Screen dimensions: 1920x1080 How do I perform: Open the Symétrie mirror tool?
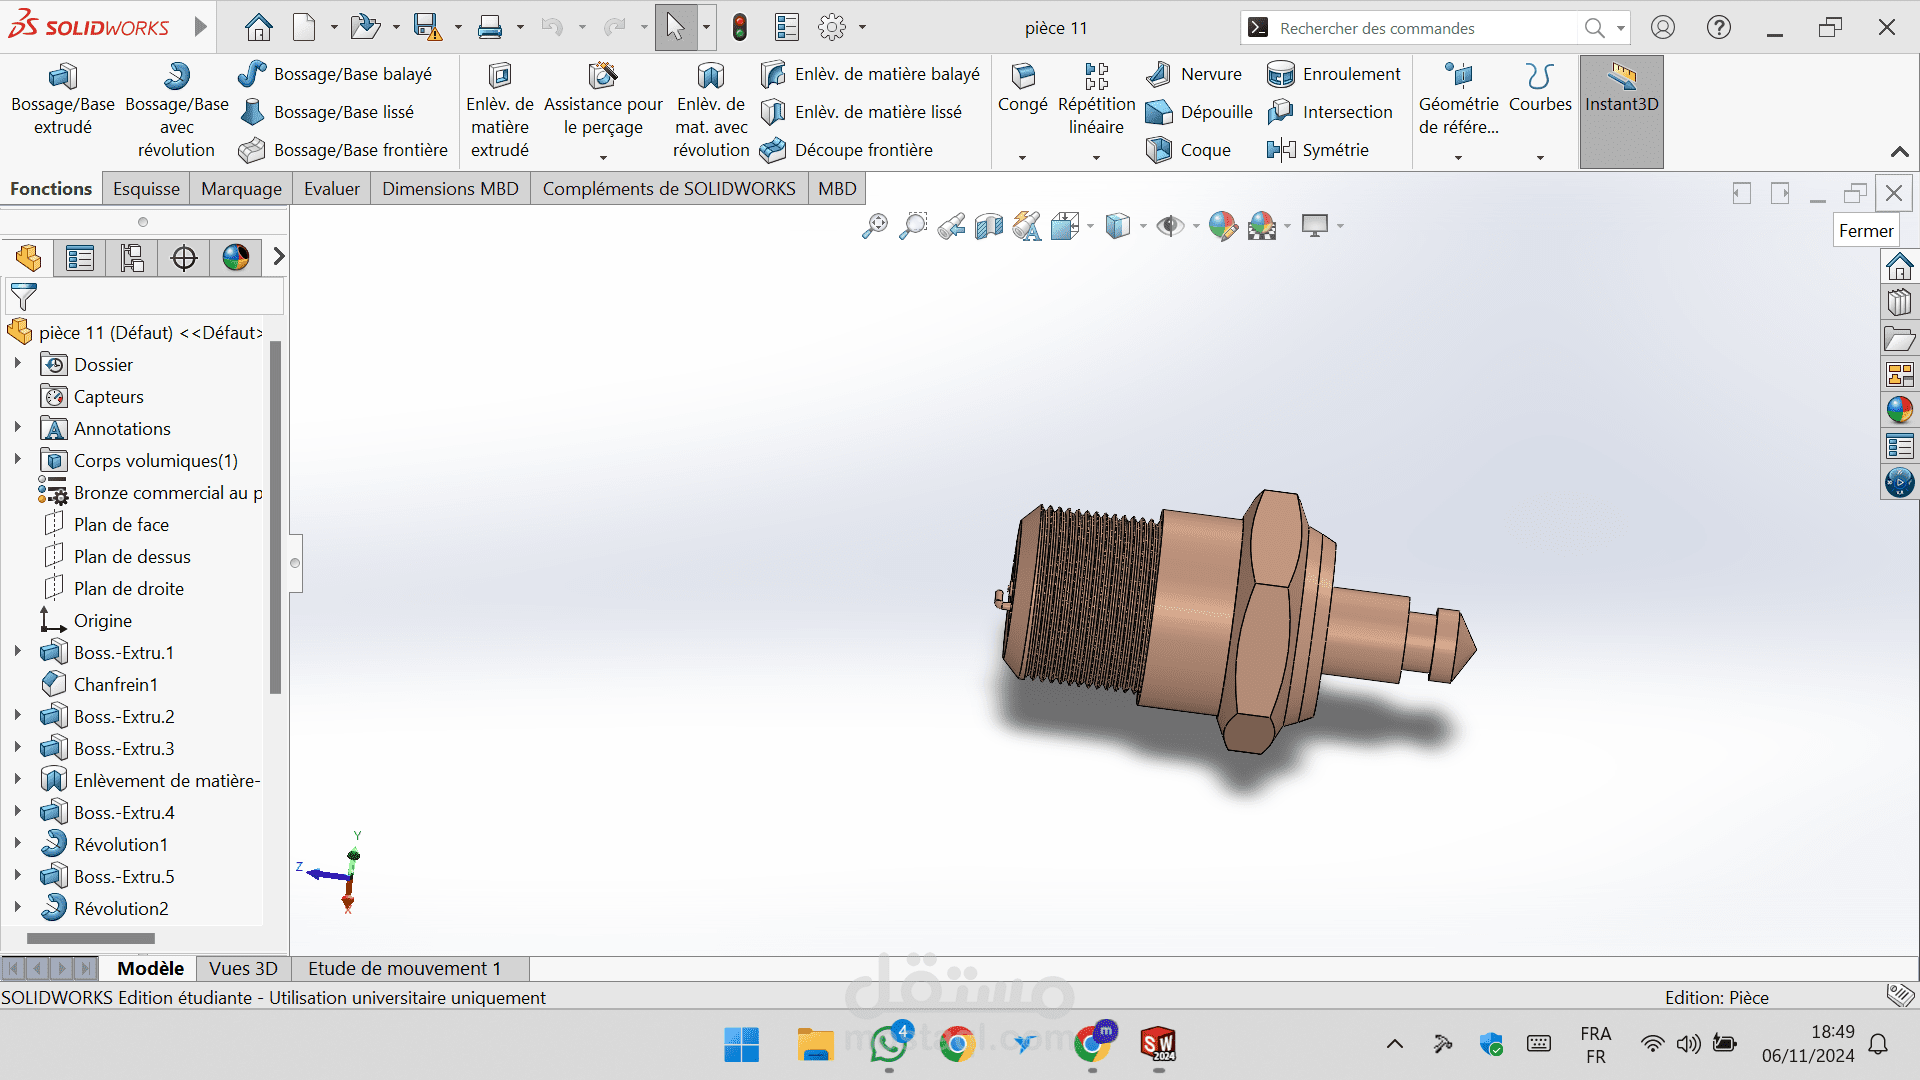pos(1318,150)
